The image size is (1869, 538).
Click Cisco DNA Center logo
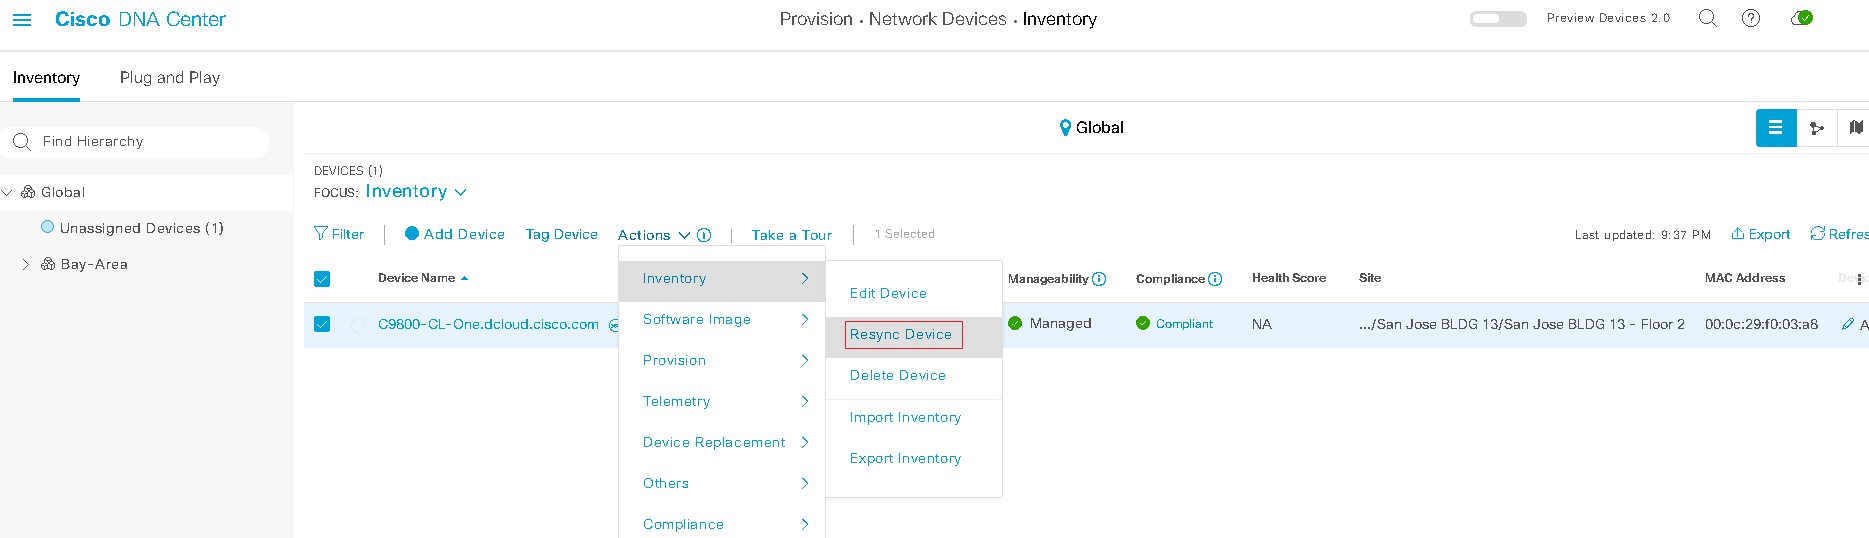click(x=140, y=19)
